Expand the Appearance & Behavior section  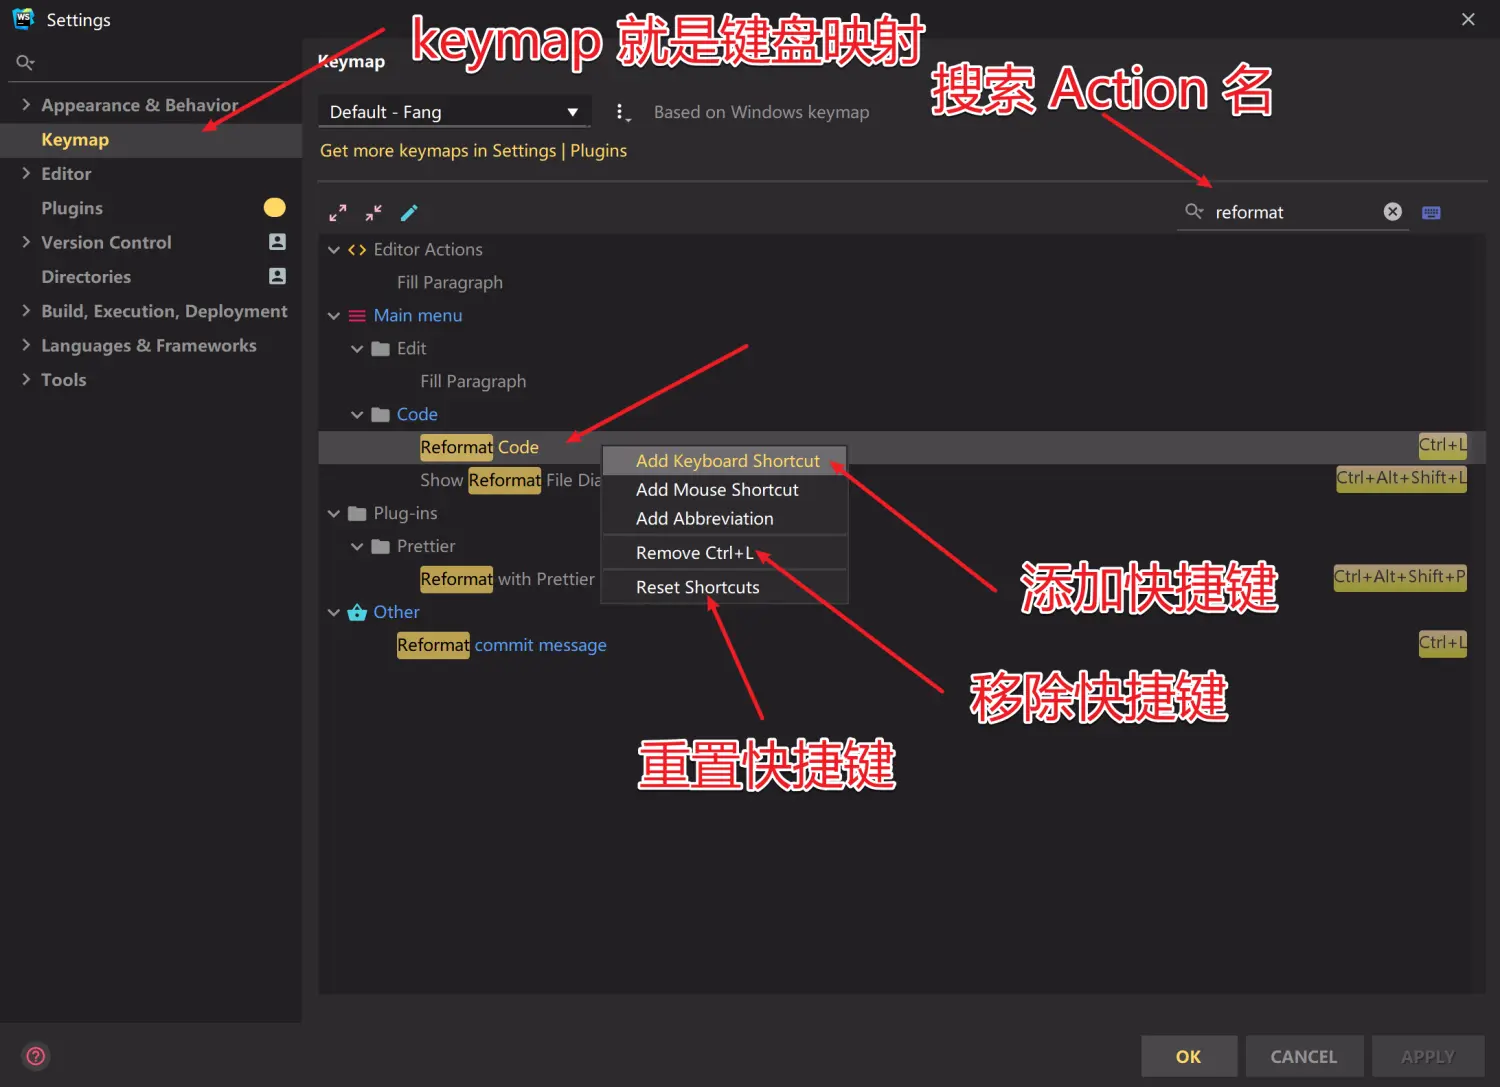(25, 104)
